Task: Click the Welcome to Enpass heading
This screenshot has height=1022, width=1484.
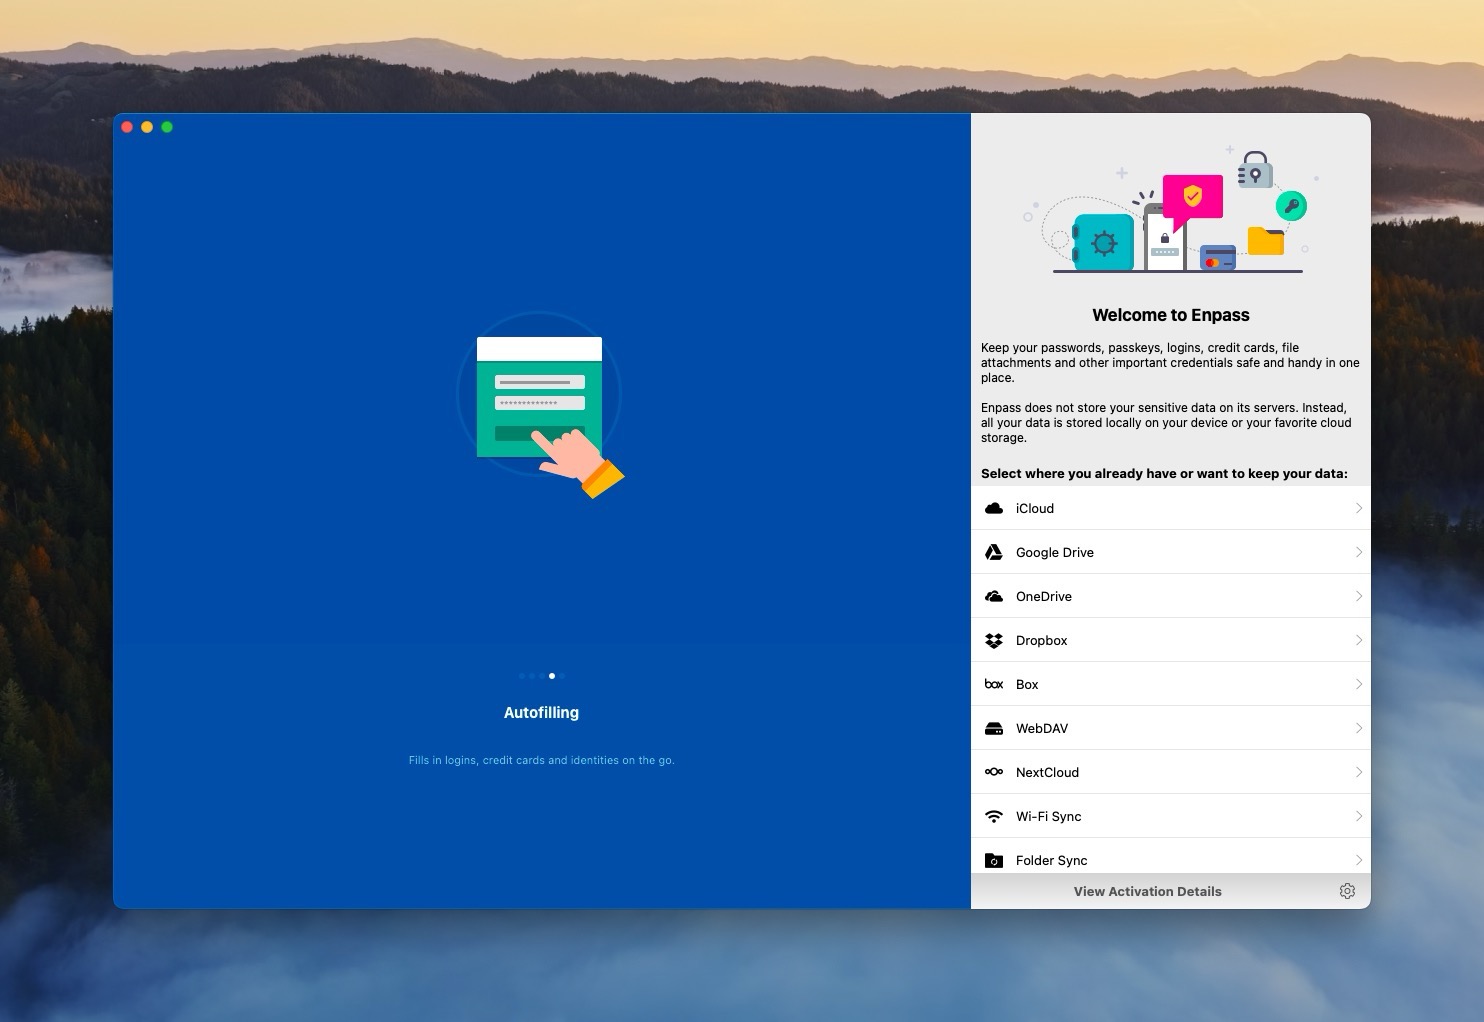Action: pos(1171,315)
